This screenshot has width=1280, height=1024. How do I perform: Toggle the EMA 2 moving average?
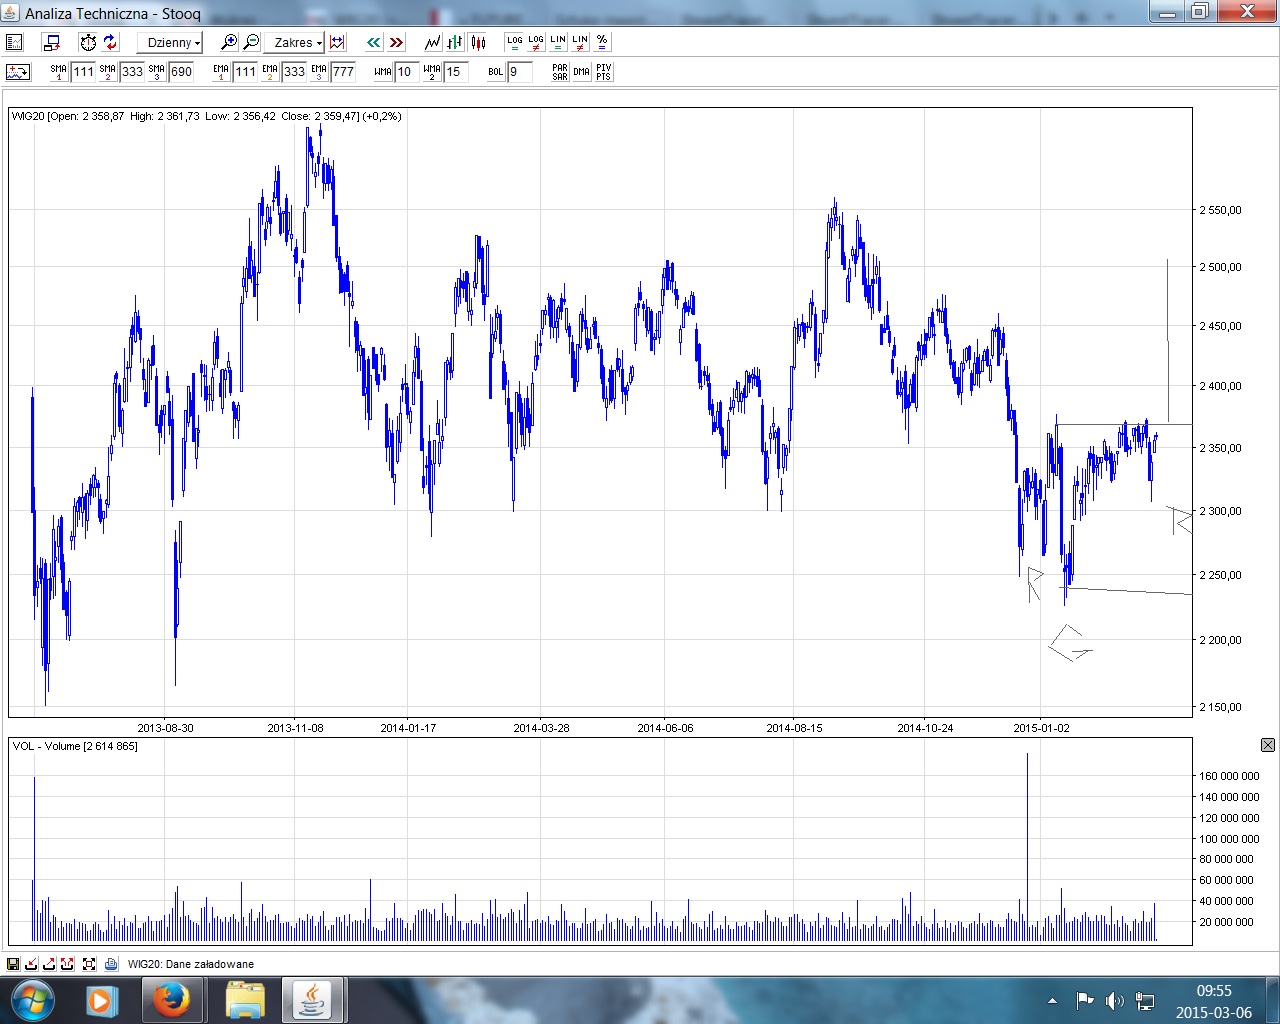[270, 72]
